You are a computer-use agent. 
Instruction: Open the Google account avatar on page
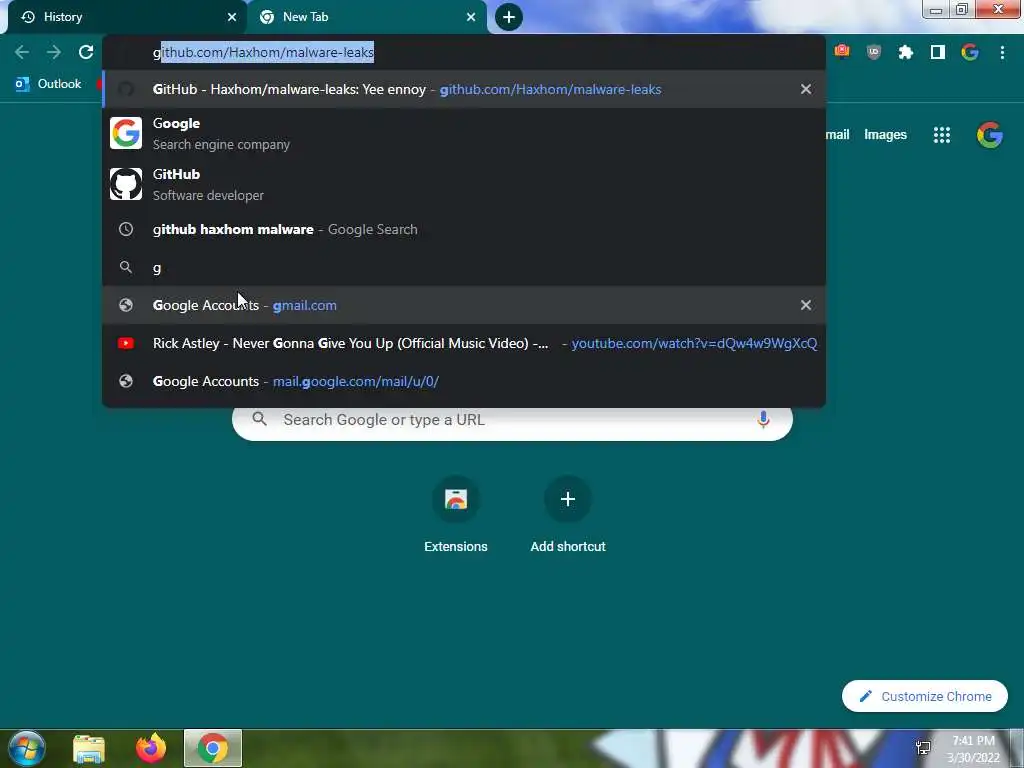coord(989,135)
